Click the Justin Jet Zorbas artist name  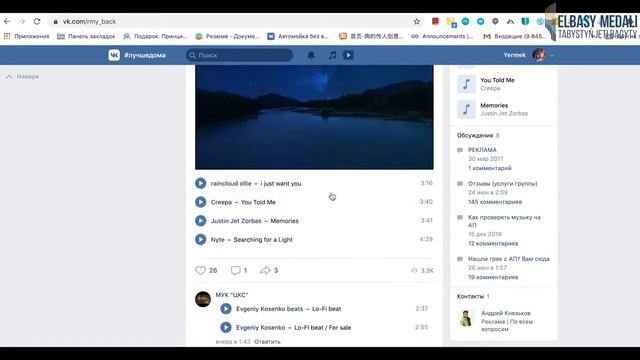point(236,221)
